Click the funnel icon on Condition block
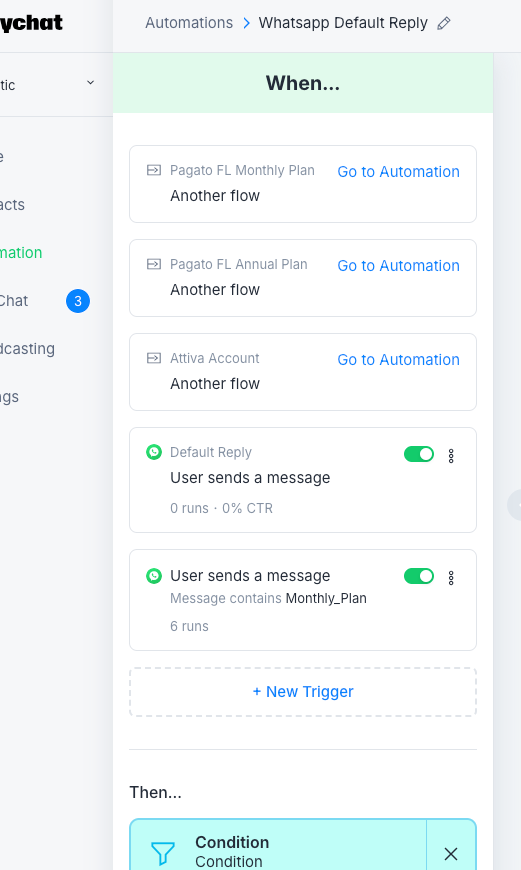This screenshot has height=870, width=521. [x=163, y=853]
